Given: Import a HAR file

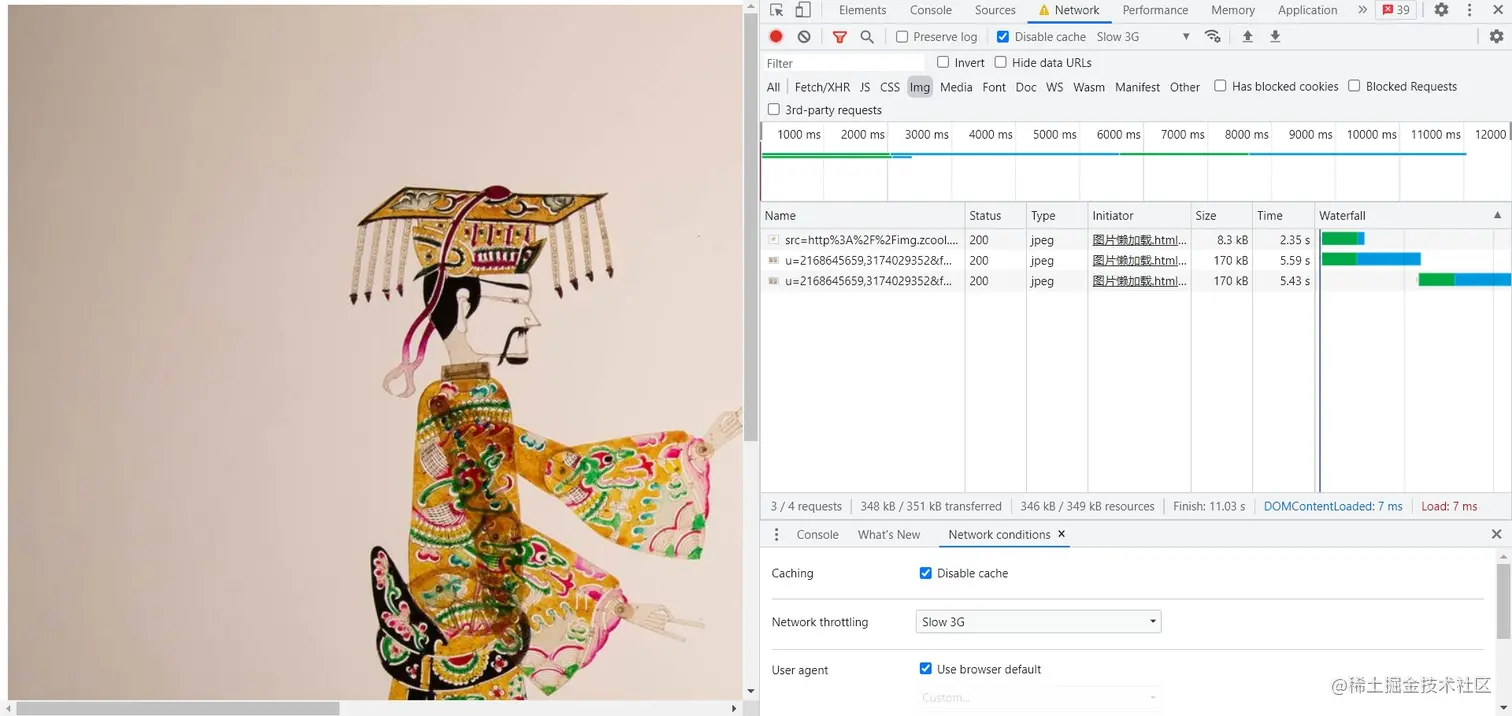Looking at the screenshot, I should [x=1246, y=36].
